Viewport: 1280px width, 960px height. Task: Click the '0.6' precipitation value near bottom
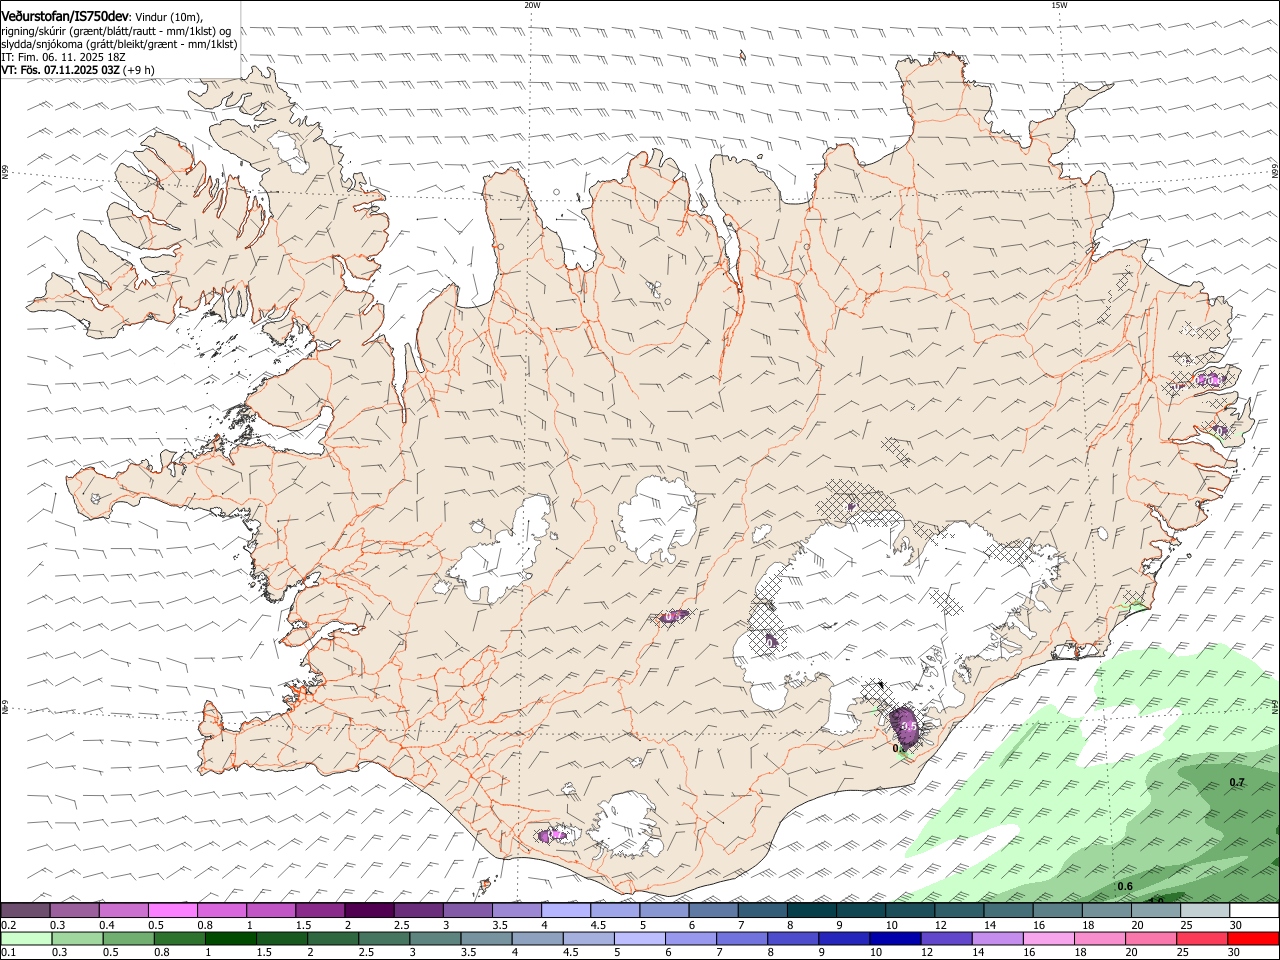click(1124, 886)
